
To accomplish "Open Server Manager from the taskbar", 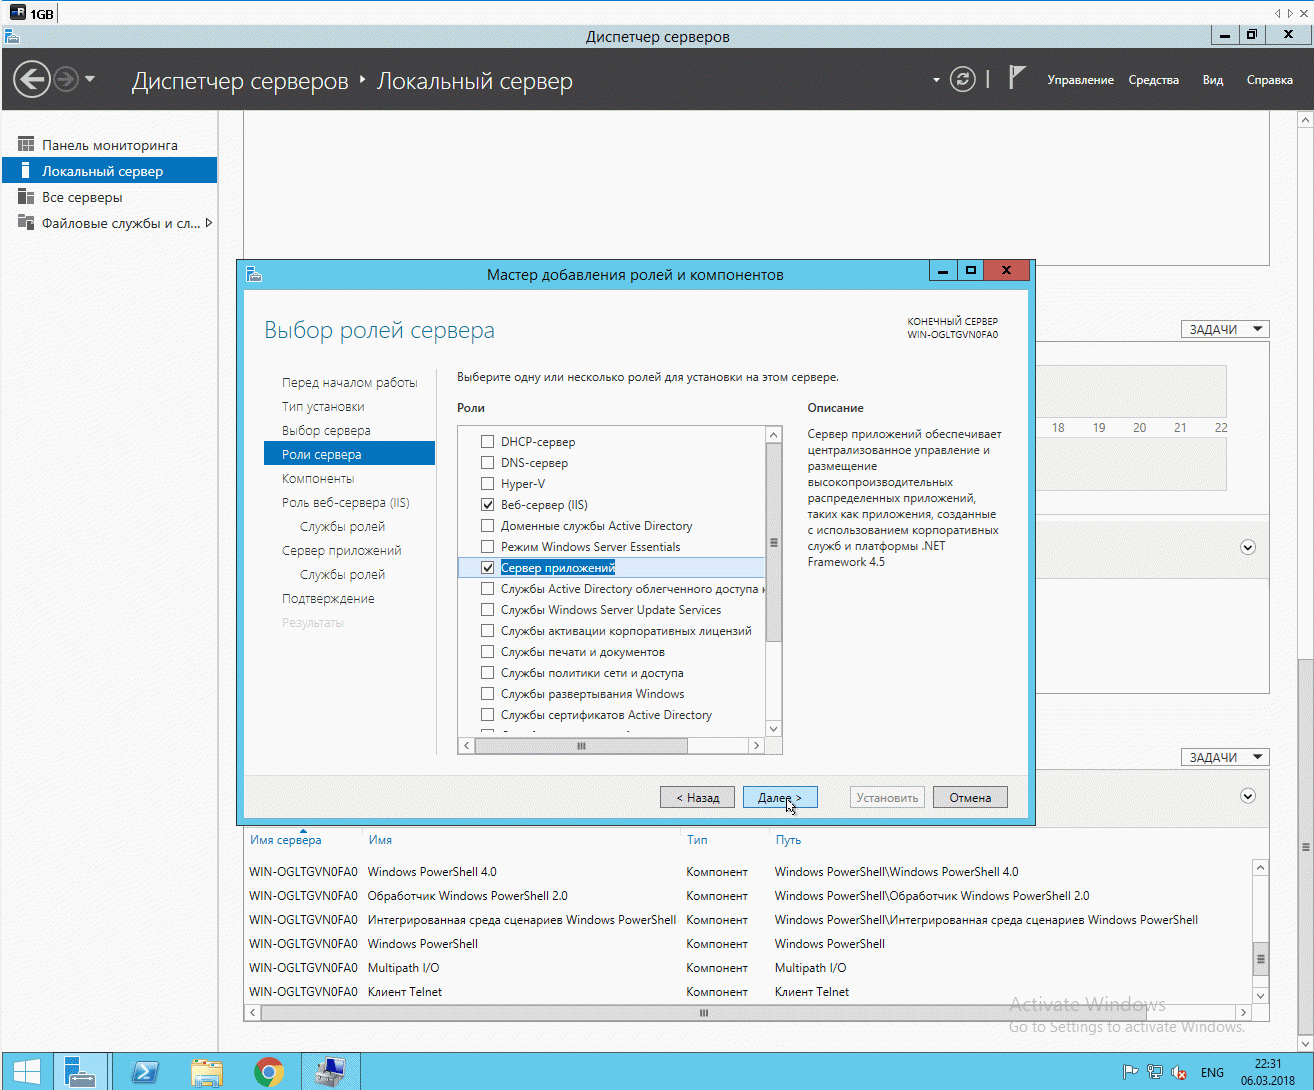I will pos(80,1072).
